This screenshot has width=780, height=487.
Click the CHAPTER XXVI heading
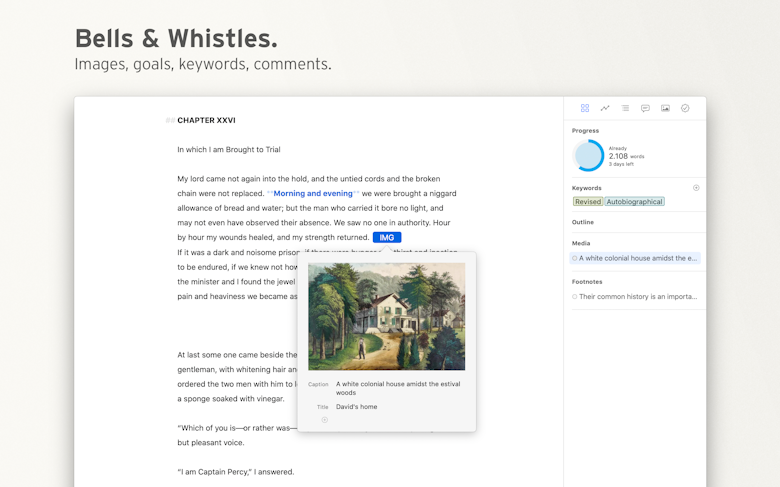point(206,120)
